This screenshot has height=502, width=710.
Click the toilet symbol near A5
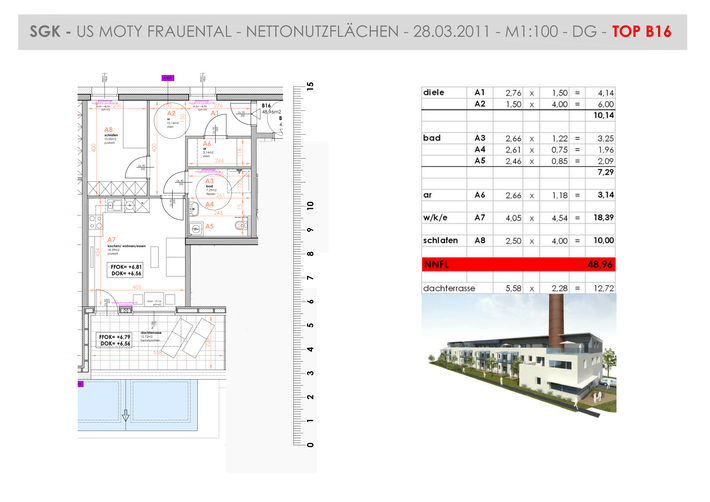(240, 225)
